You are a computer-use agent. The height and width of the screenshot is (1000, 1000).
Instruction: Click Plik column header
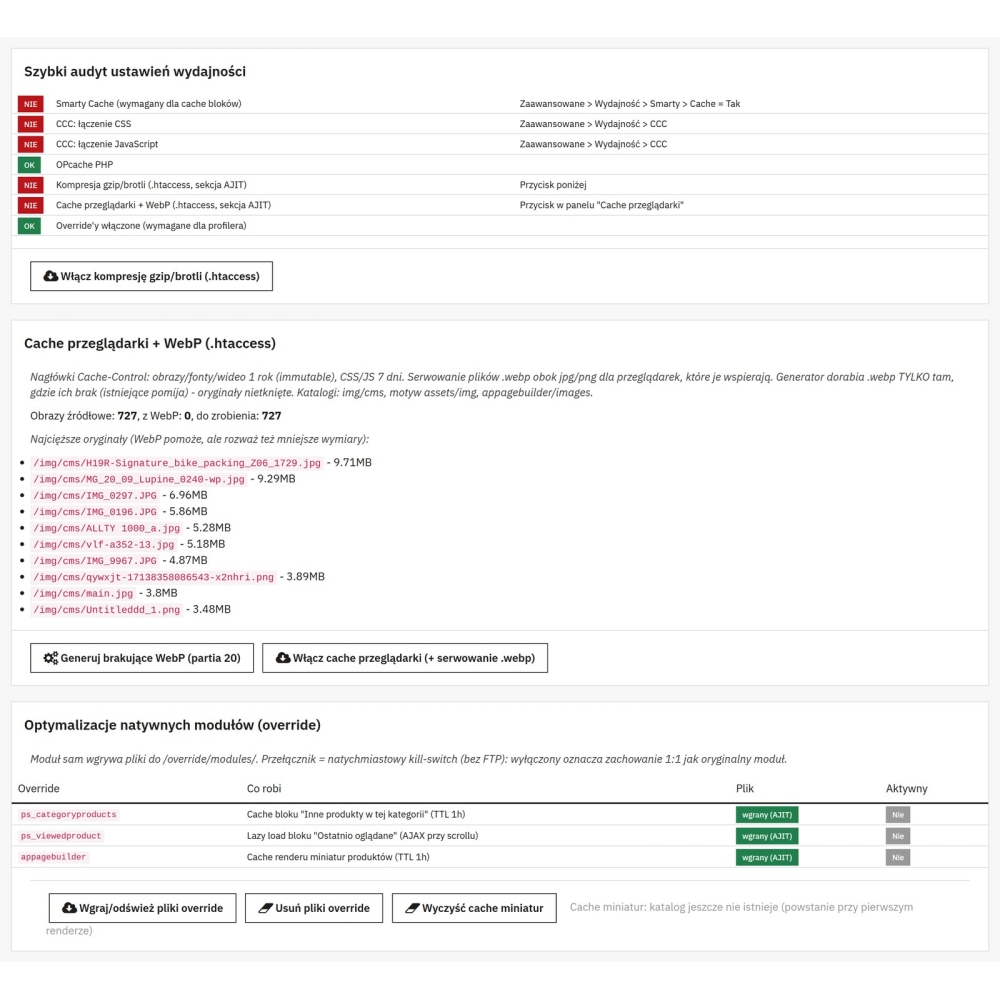pos(744,788)
